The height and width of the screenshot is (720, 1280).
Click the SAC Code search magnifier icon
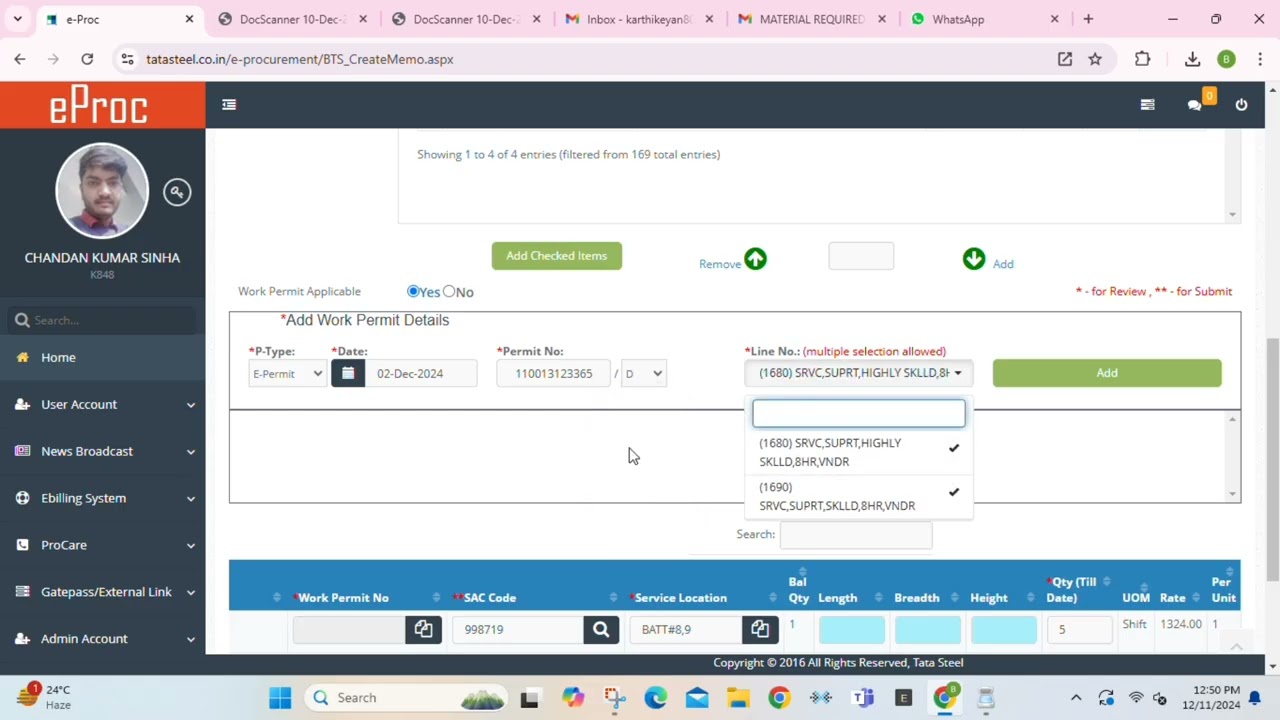coord(601,629)
